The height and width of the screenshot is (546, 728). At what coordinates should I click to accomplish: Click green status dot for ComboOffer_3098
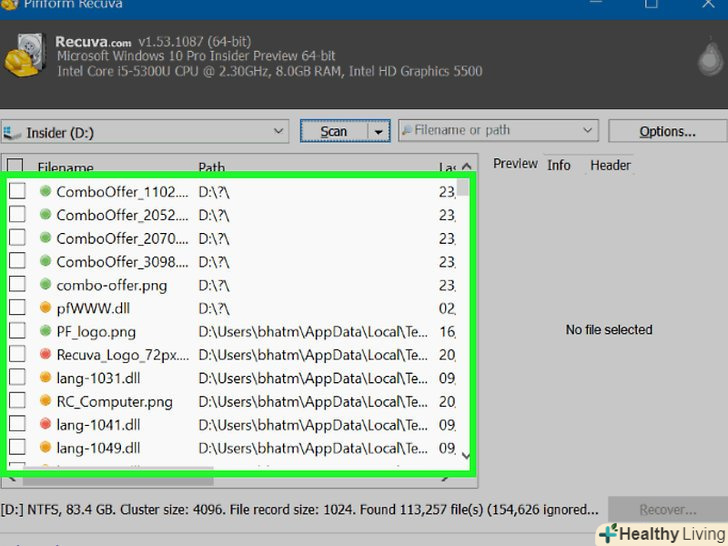[45, 260]
